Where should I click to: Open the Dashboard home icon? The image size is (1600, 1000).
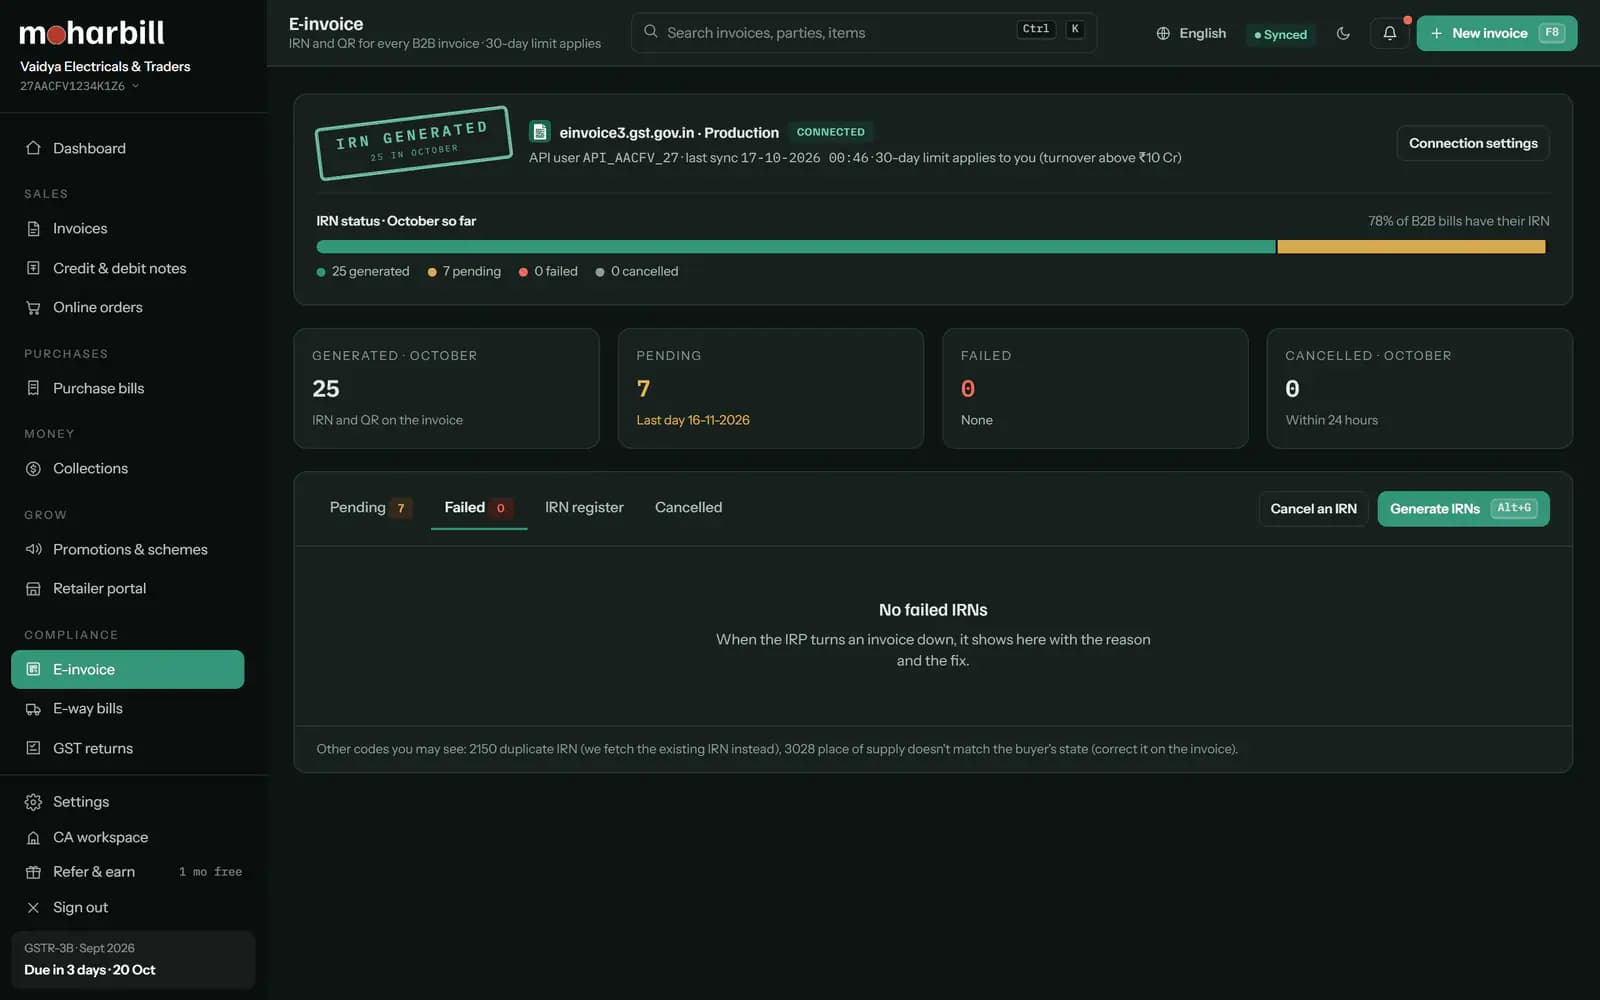(x=33, y=148)
